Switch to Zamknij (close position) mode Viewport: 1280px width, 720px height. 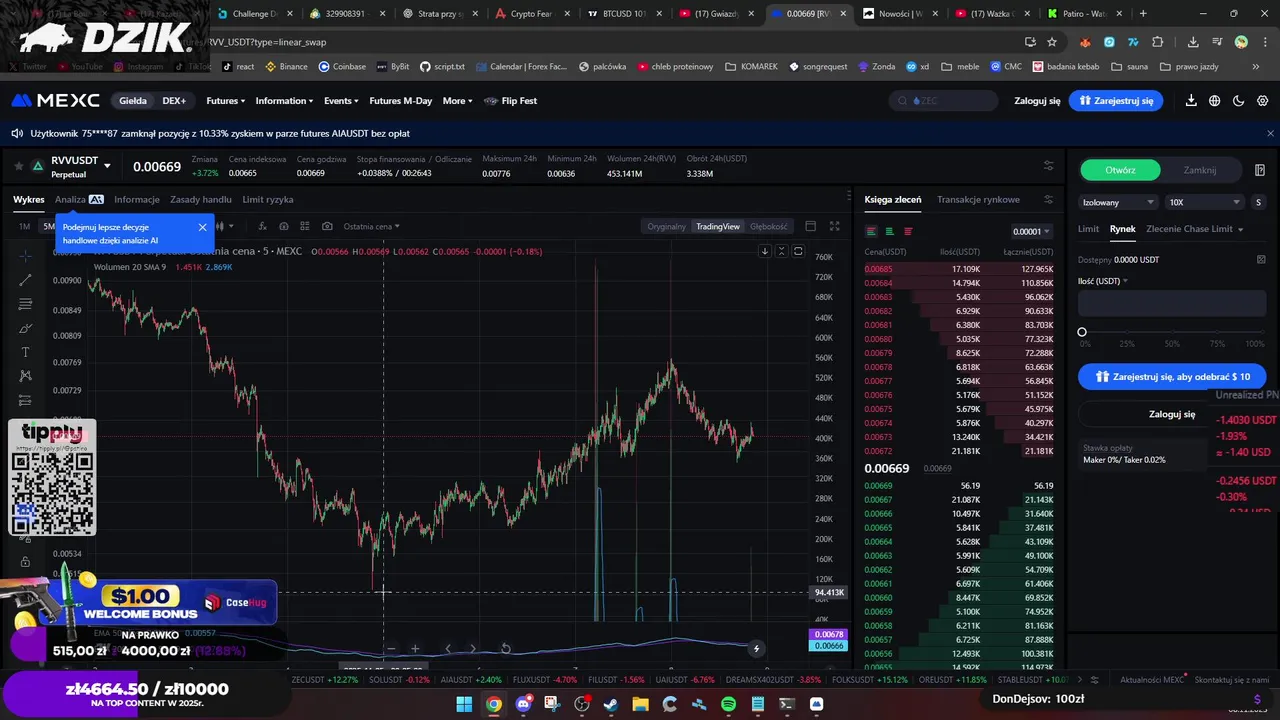tap(1200, 170)
